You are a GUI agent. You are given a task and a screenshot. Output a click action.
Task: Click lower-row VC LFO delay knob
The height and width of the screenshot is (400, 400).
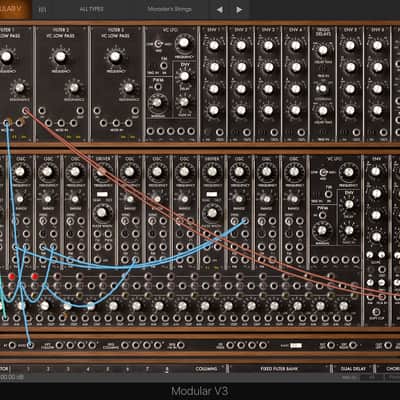349,205
